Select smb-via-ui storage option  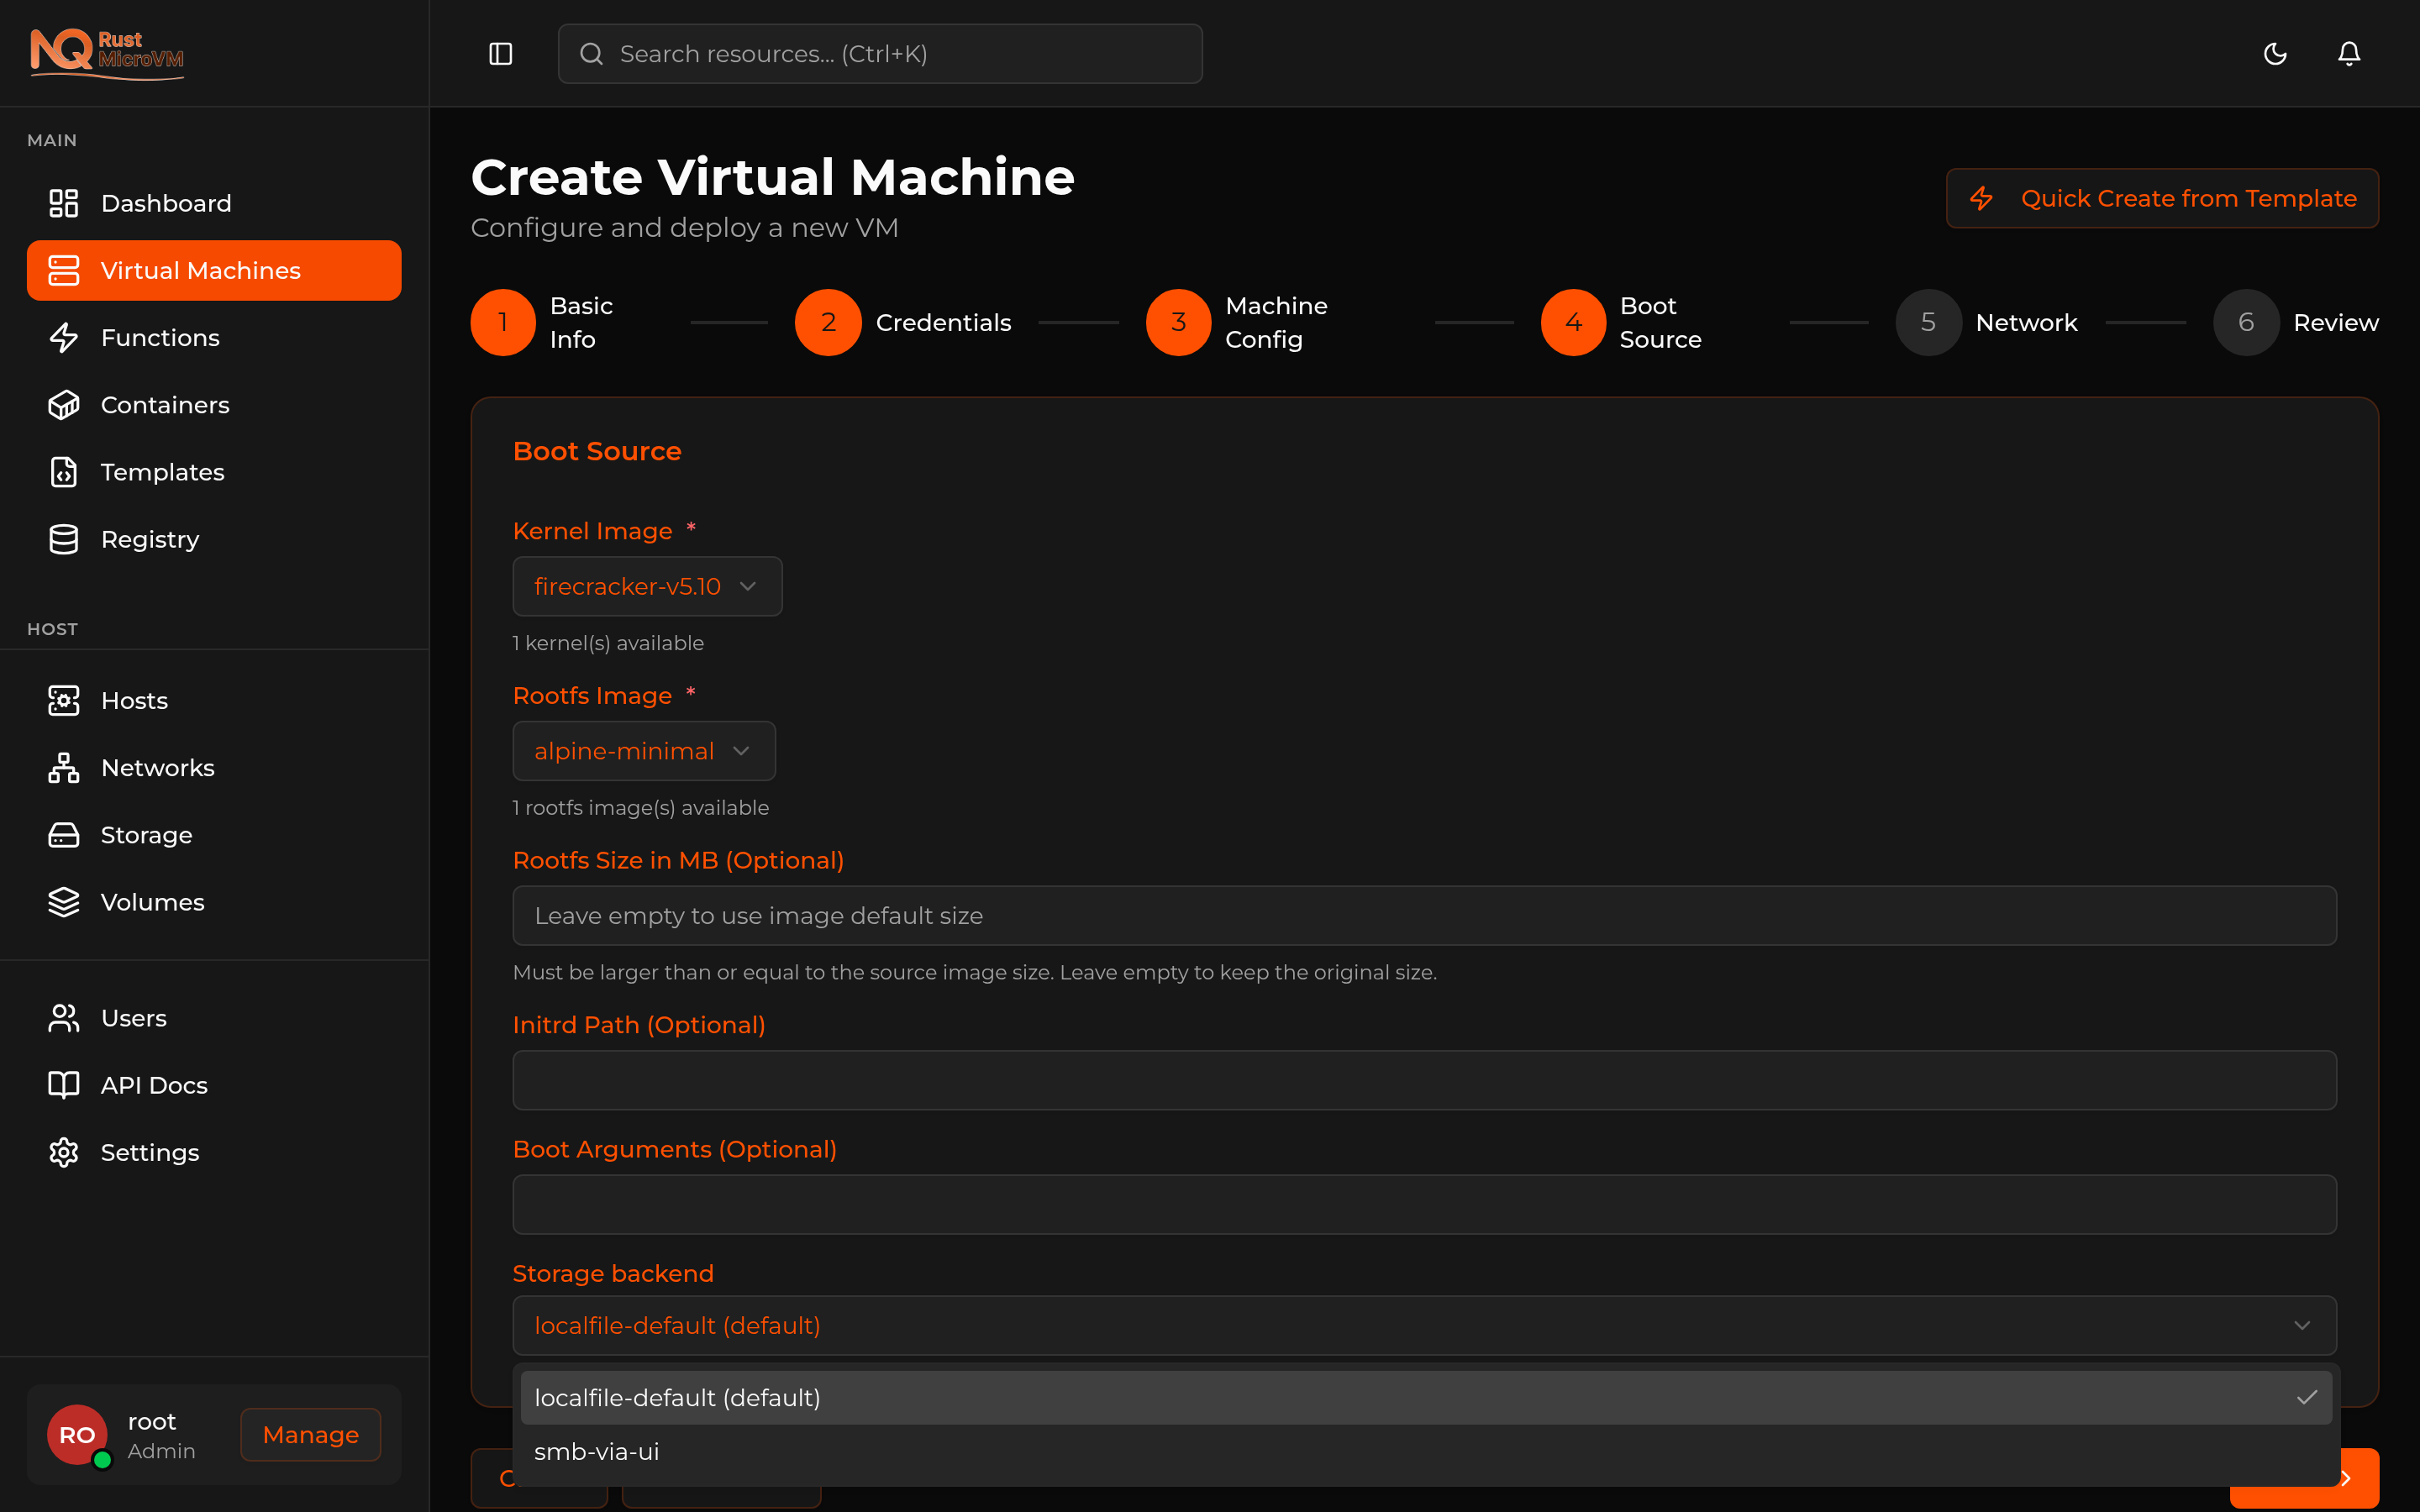tap(1426, 1452)
